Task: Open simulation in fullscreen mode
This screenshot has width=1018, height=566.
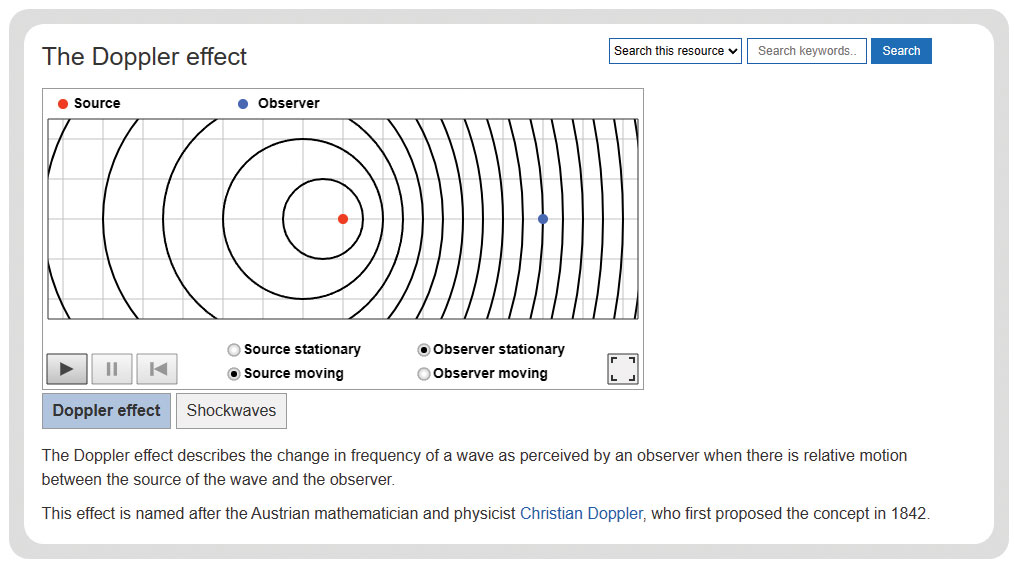Action: (x=623, y=369)
